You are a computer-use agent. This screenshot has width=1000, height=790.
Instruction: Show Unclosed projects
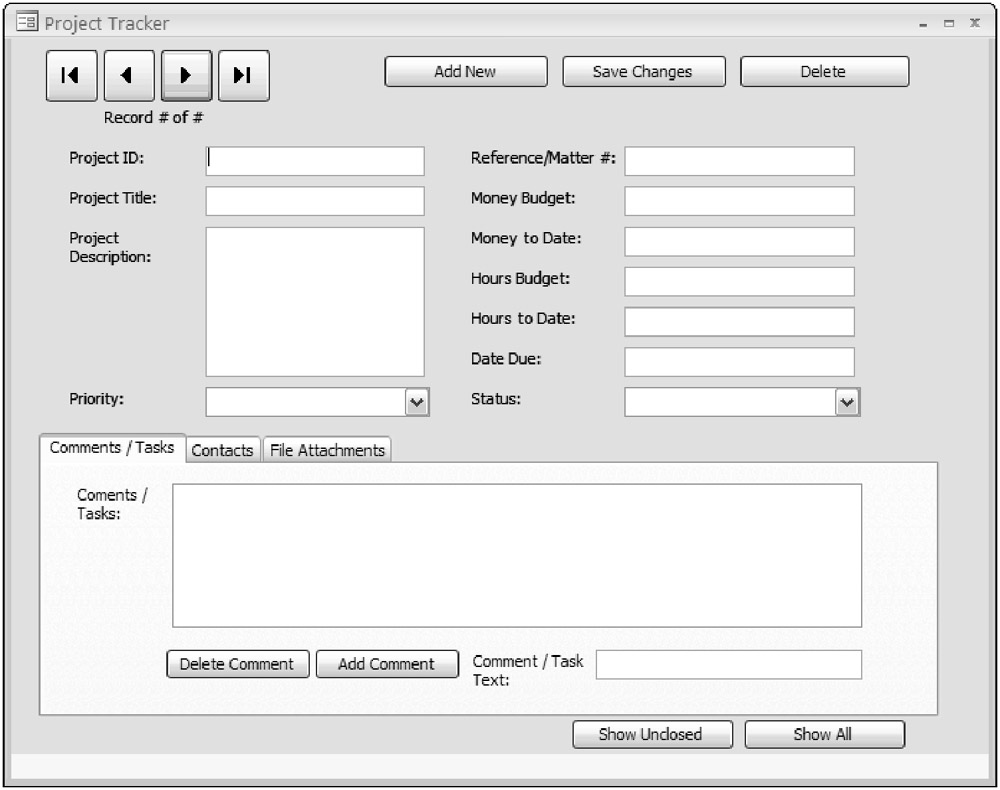tap(651, 734)
